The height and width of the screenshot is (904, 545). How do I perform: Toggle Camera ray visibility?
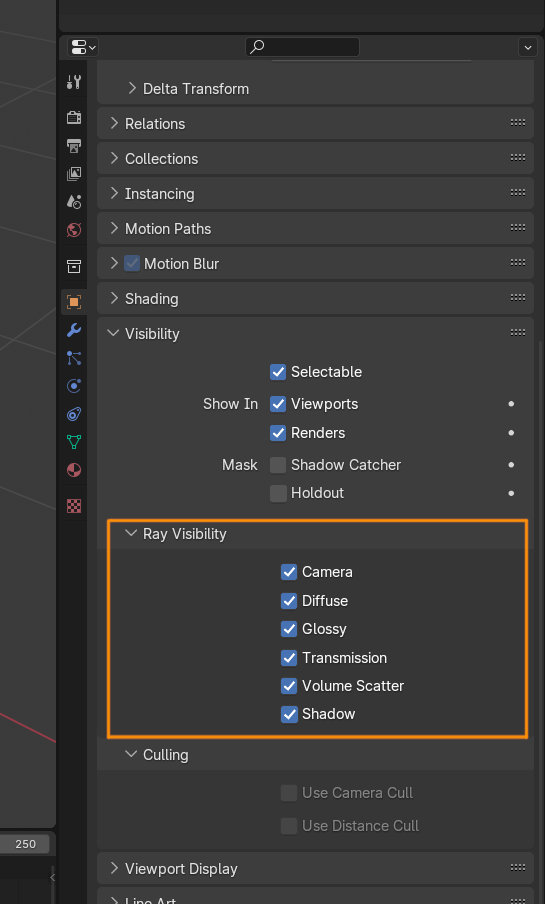point(289,572)
